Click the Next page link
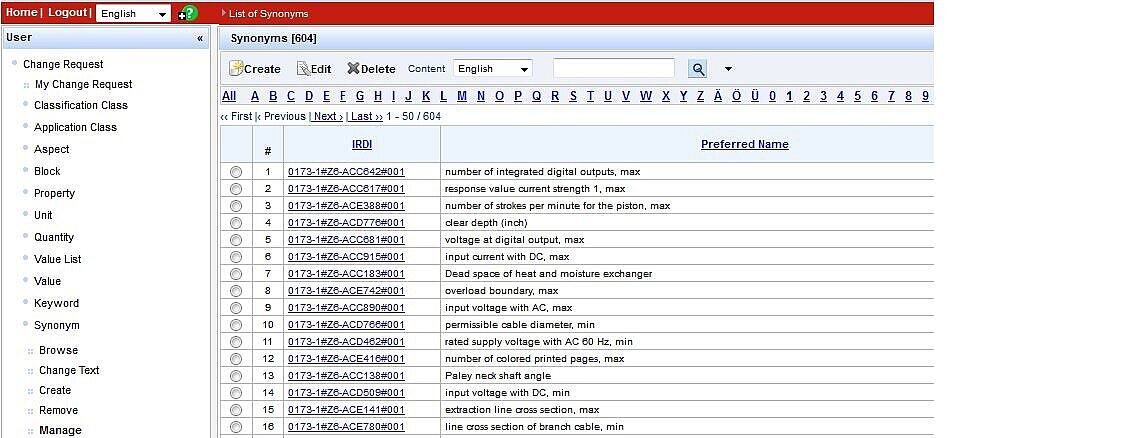1125x438 pixels. click(326, 116)
